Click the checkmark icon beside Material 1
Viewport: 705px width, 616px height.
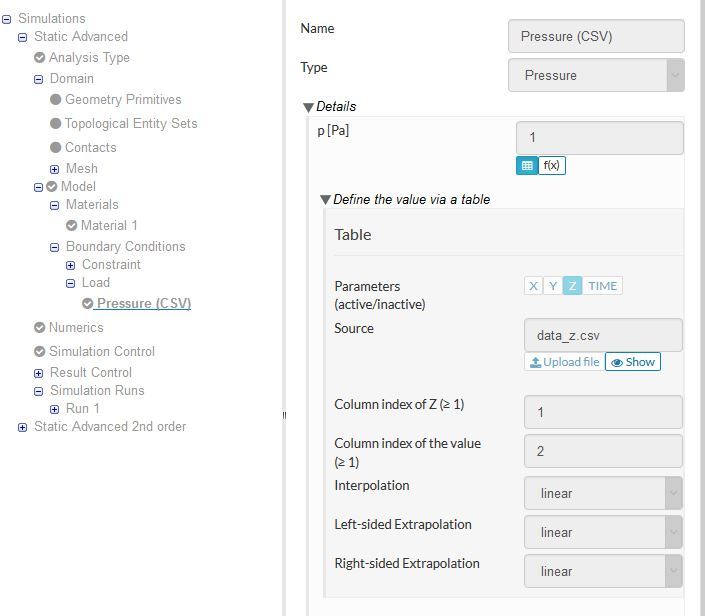point(72,225)
